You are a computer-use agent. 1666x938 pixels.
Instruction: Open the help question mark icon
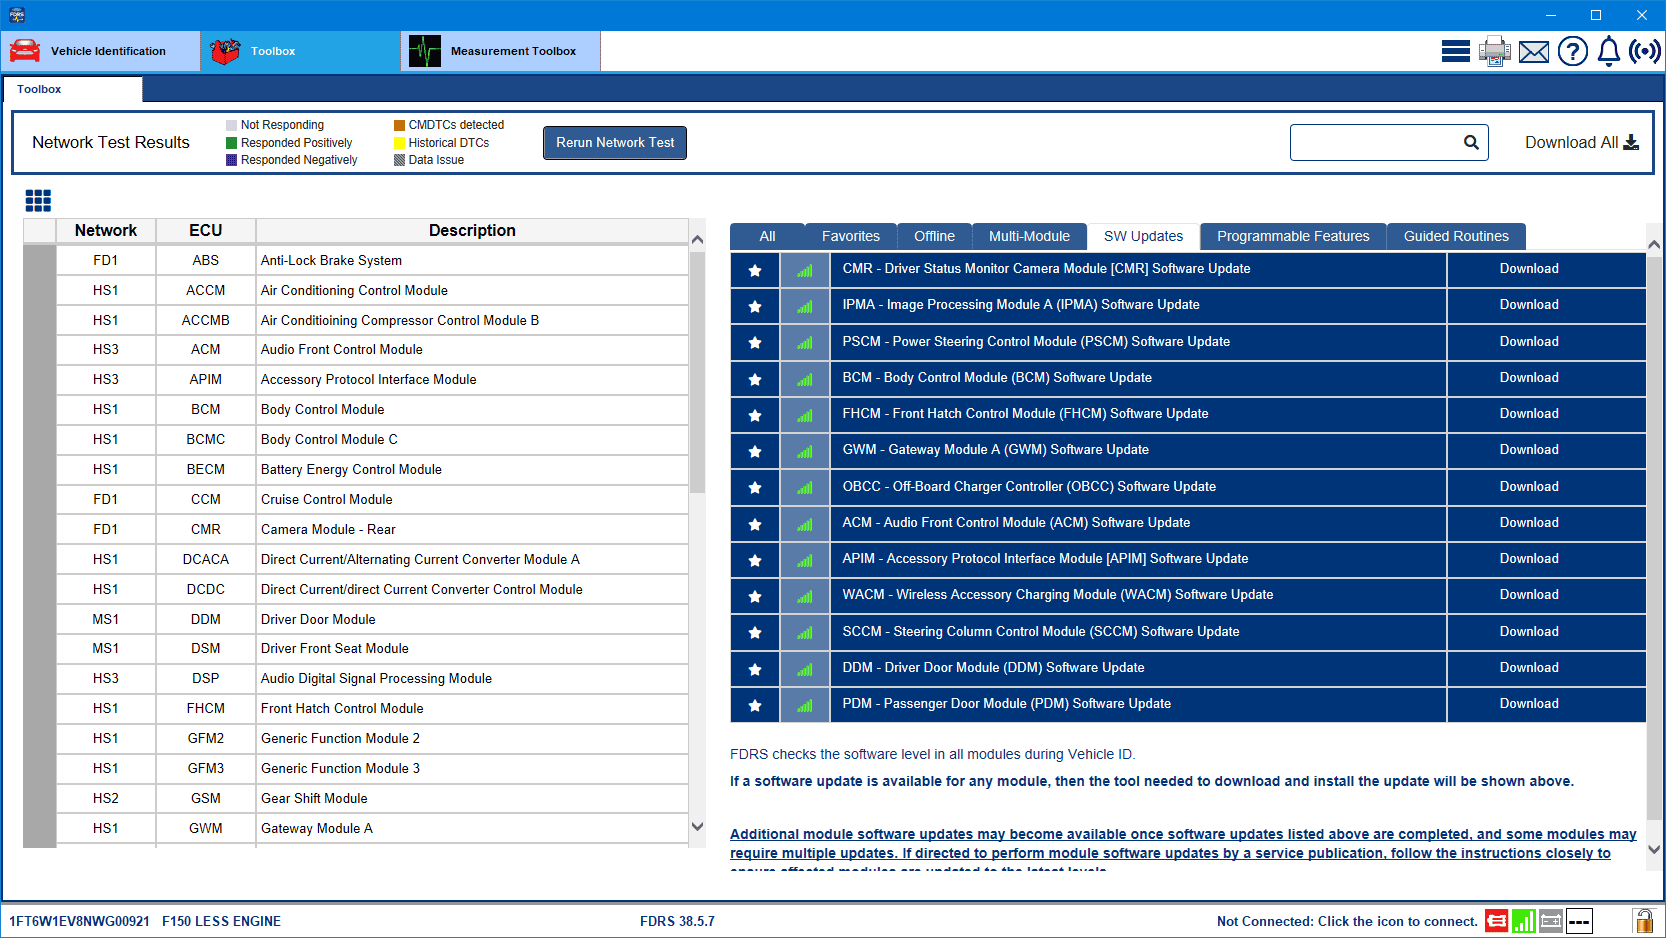click(x=1572, y=50)
